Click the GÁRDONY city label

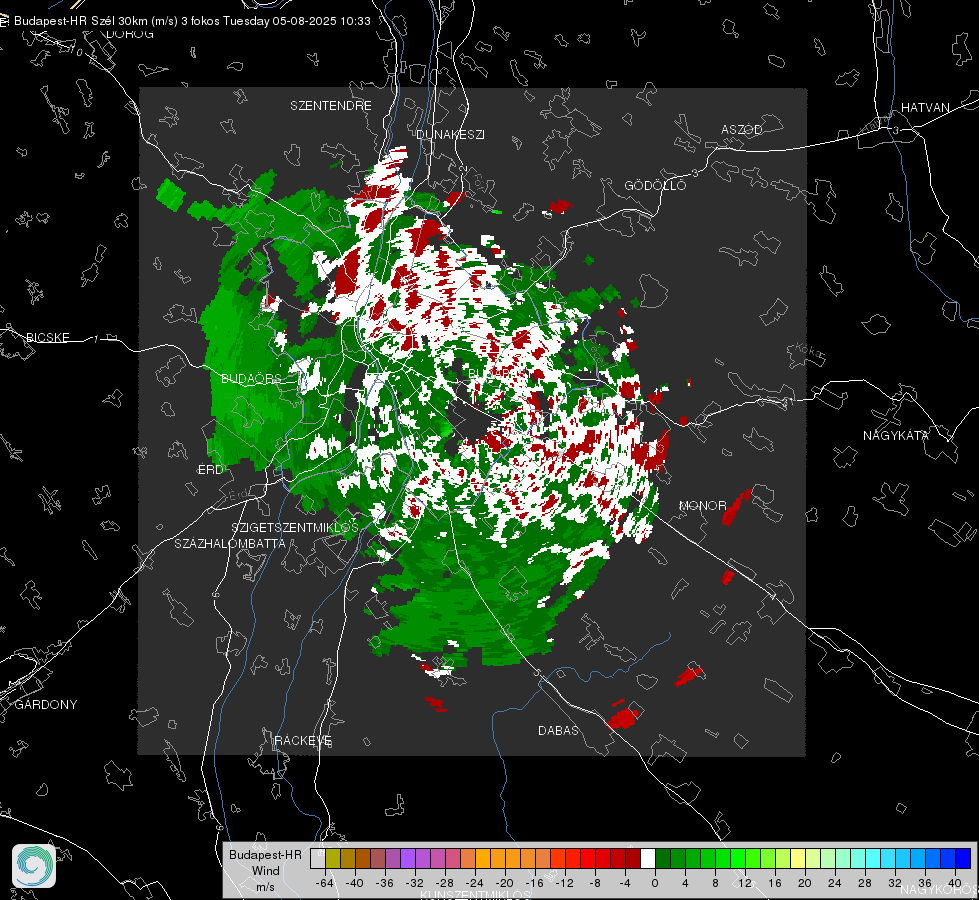click(x=46, y=705)
